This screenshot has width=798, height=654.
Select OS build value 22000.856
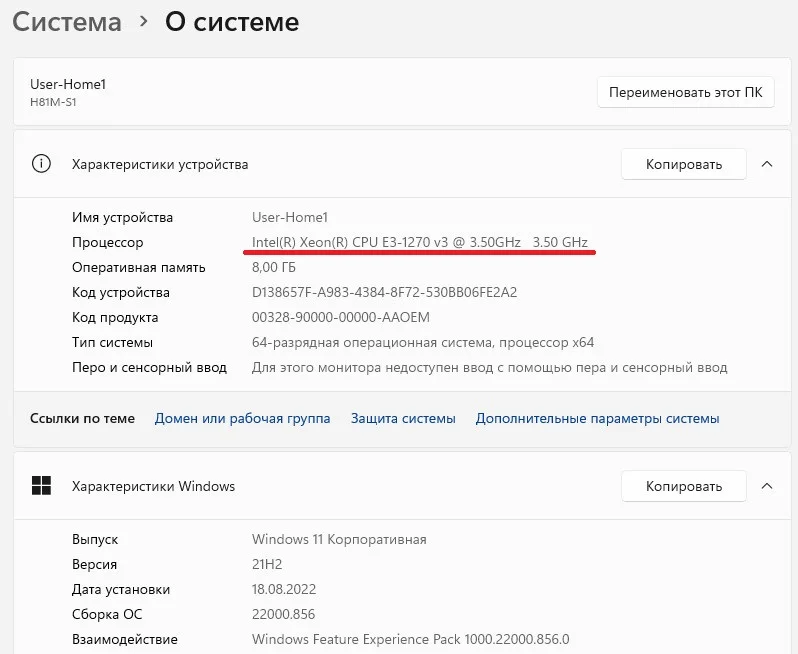[283, 614]
